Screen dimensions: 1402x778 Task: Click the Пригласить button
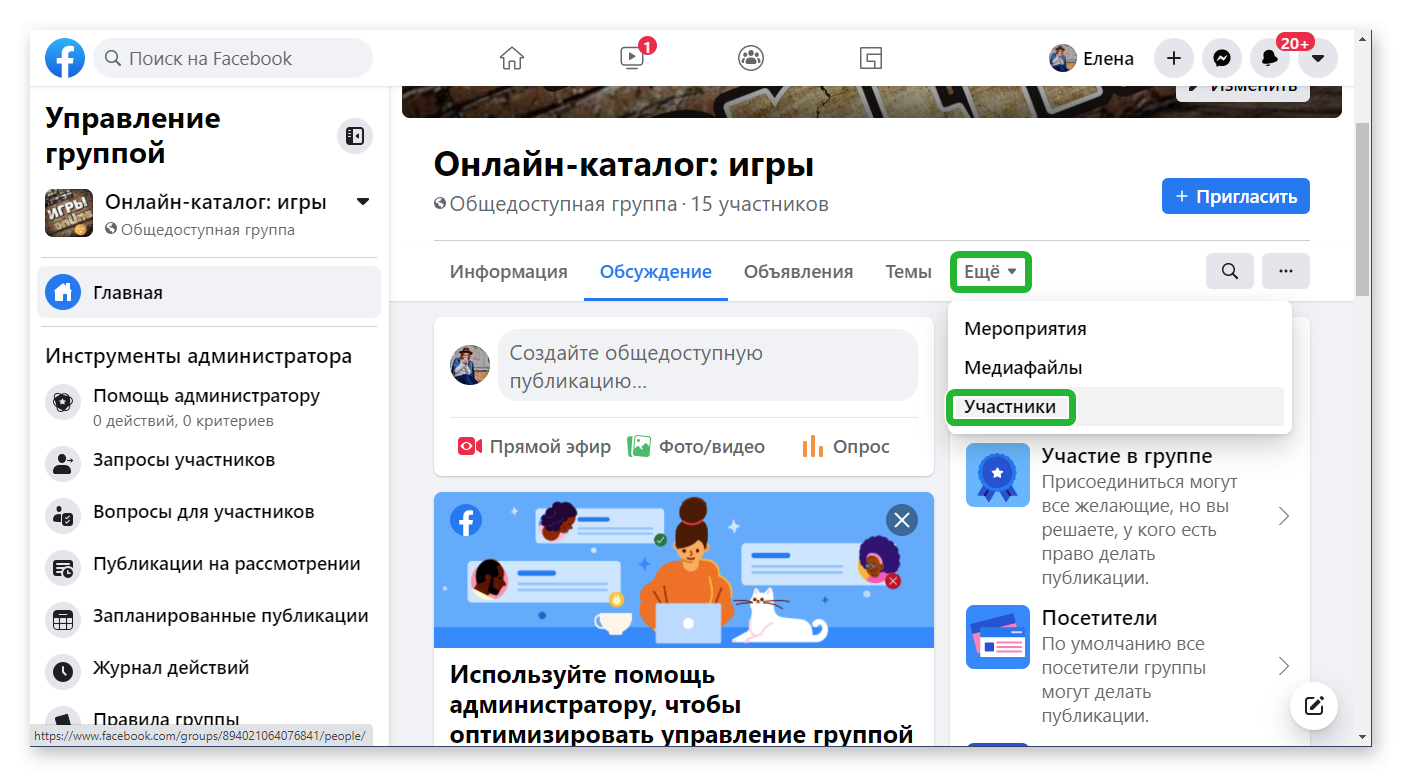click(1235, 196)
